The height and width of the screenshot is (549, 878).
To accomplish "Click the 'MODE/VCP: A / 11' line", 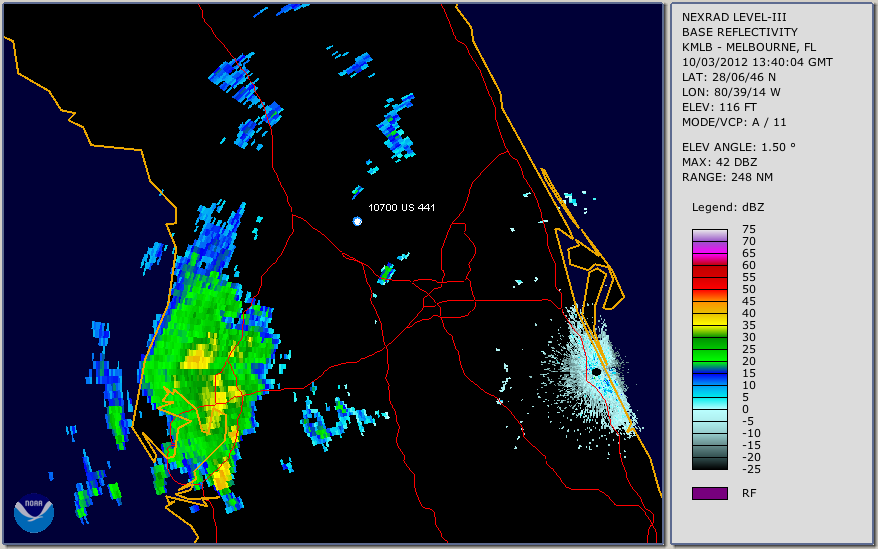I will click(x=734, y=122).
